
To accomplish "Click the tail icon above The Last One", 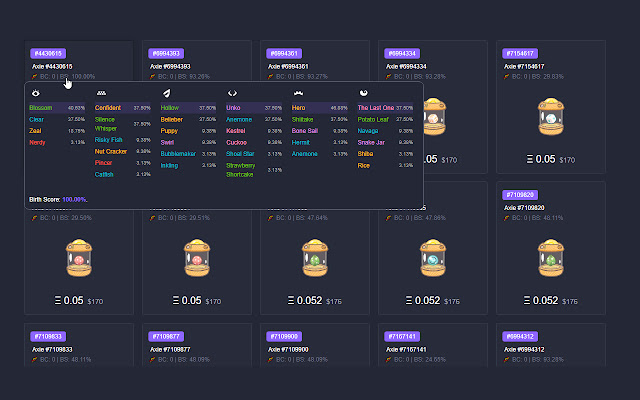I will pyautogui.click(x=363, y=92).
